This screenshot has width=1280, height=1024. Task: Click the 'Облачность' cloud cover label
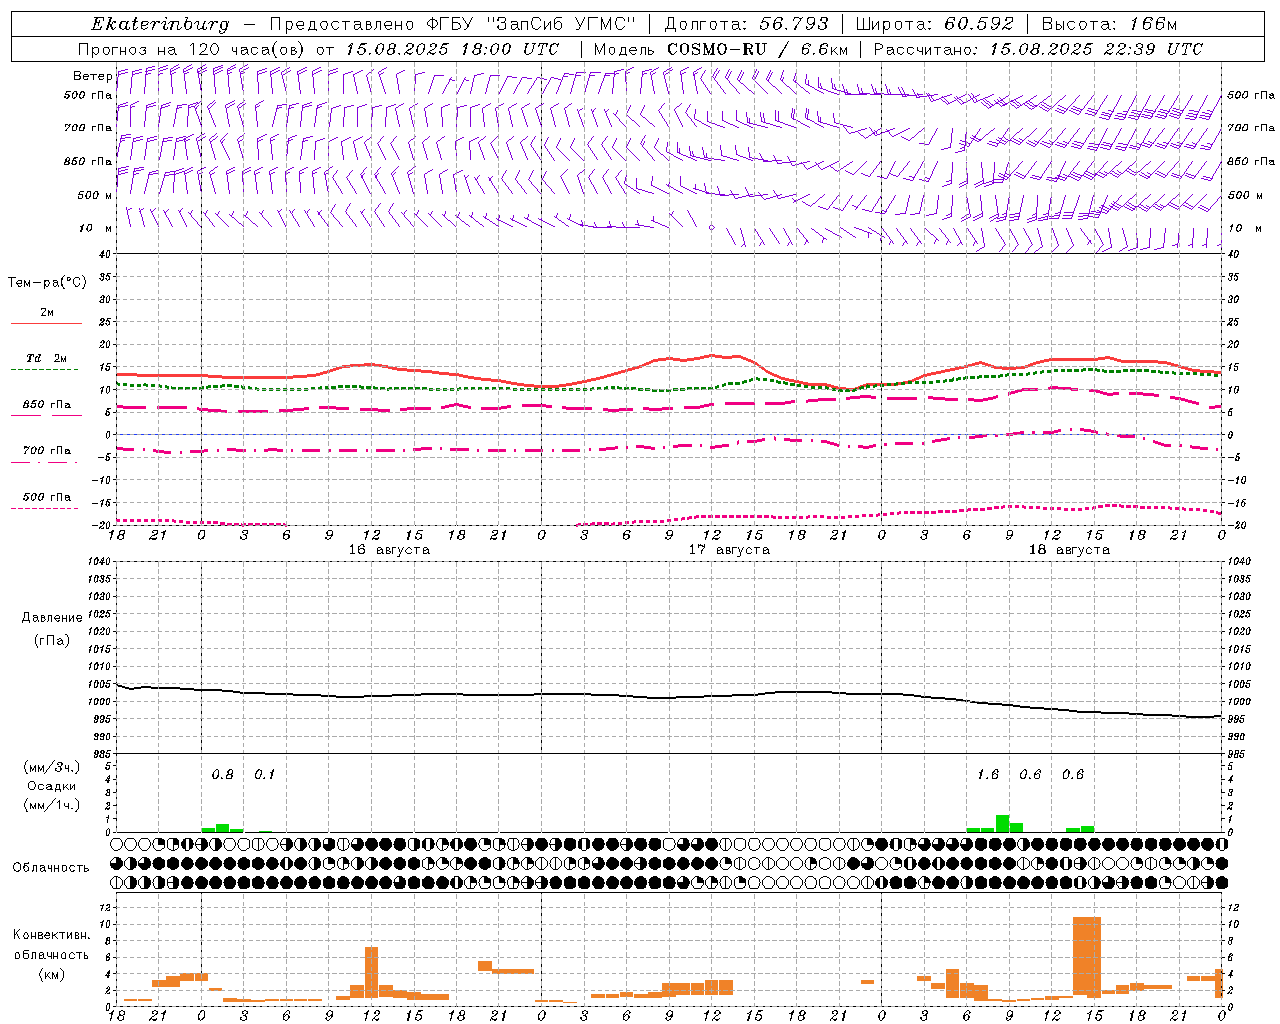(x=51, y=867)
